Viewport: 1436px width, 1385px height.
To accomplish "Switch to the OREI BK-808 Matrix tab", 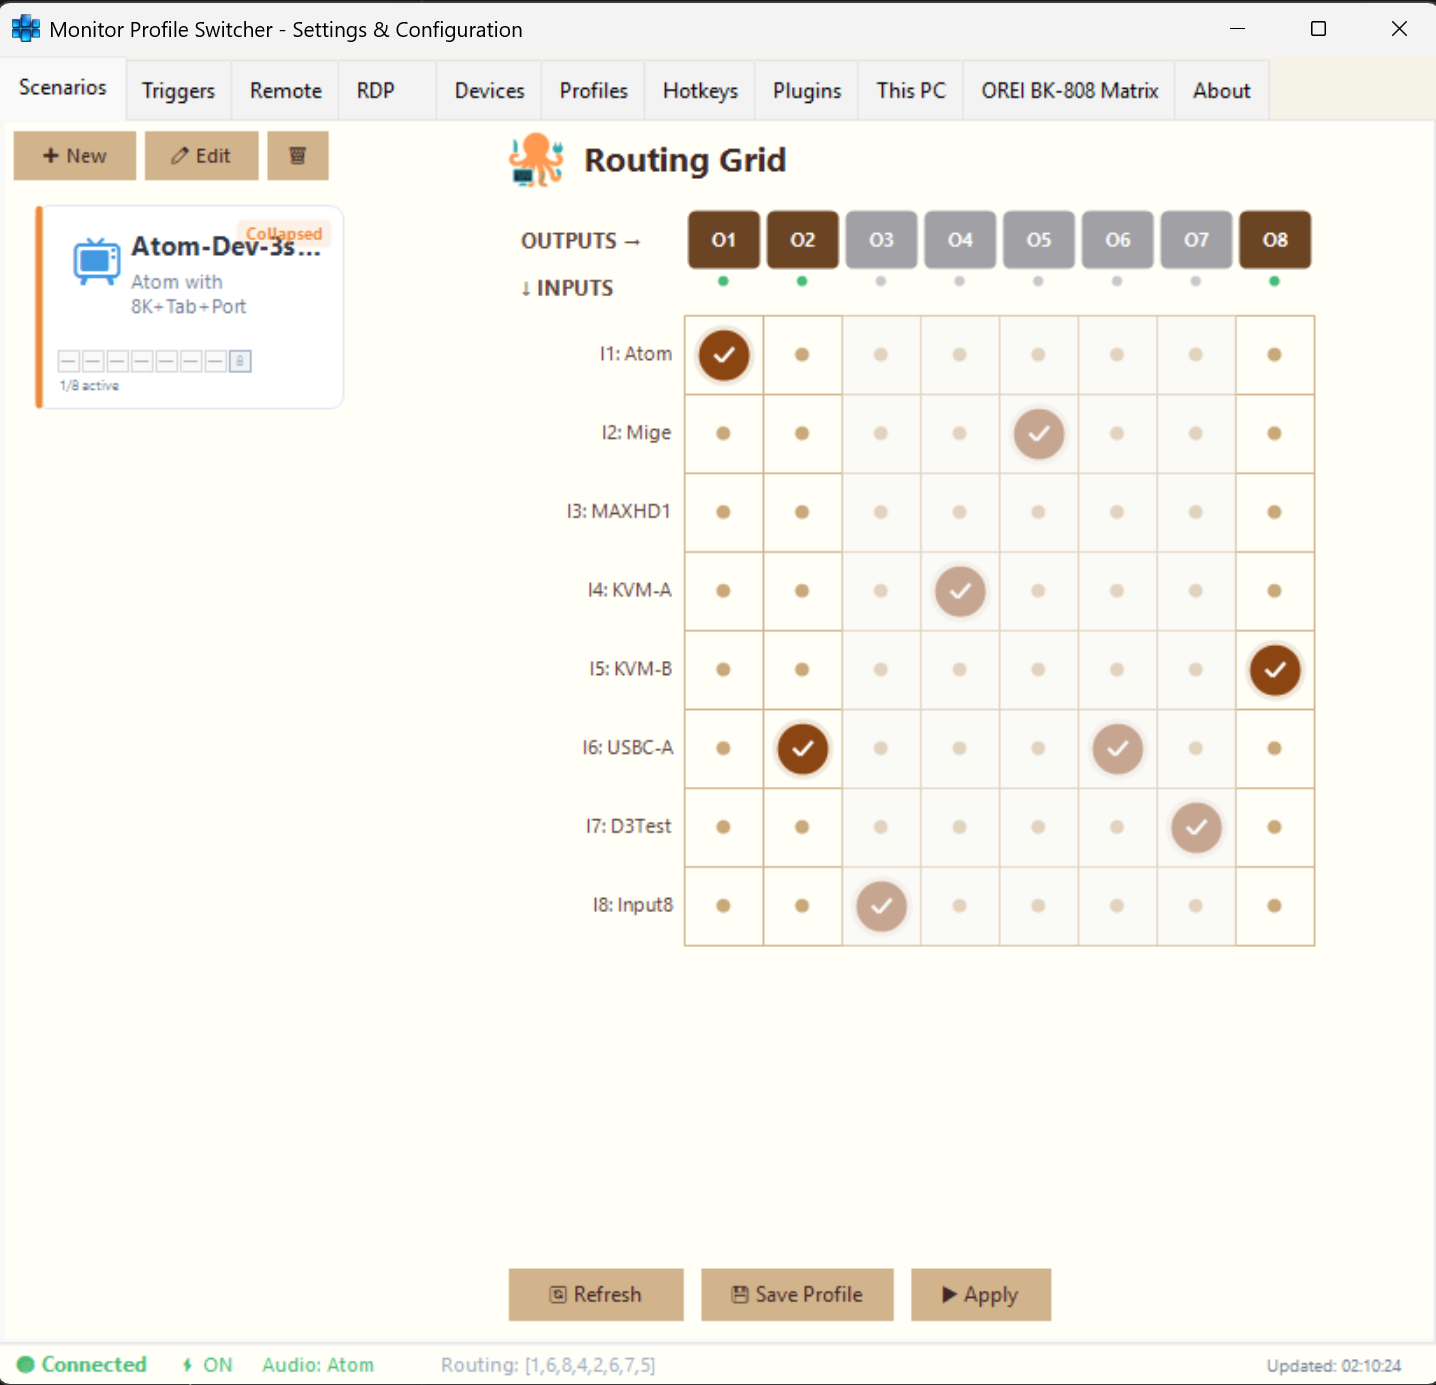I will pos(1068,90).
